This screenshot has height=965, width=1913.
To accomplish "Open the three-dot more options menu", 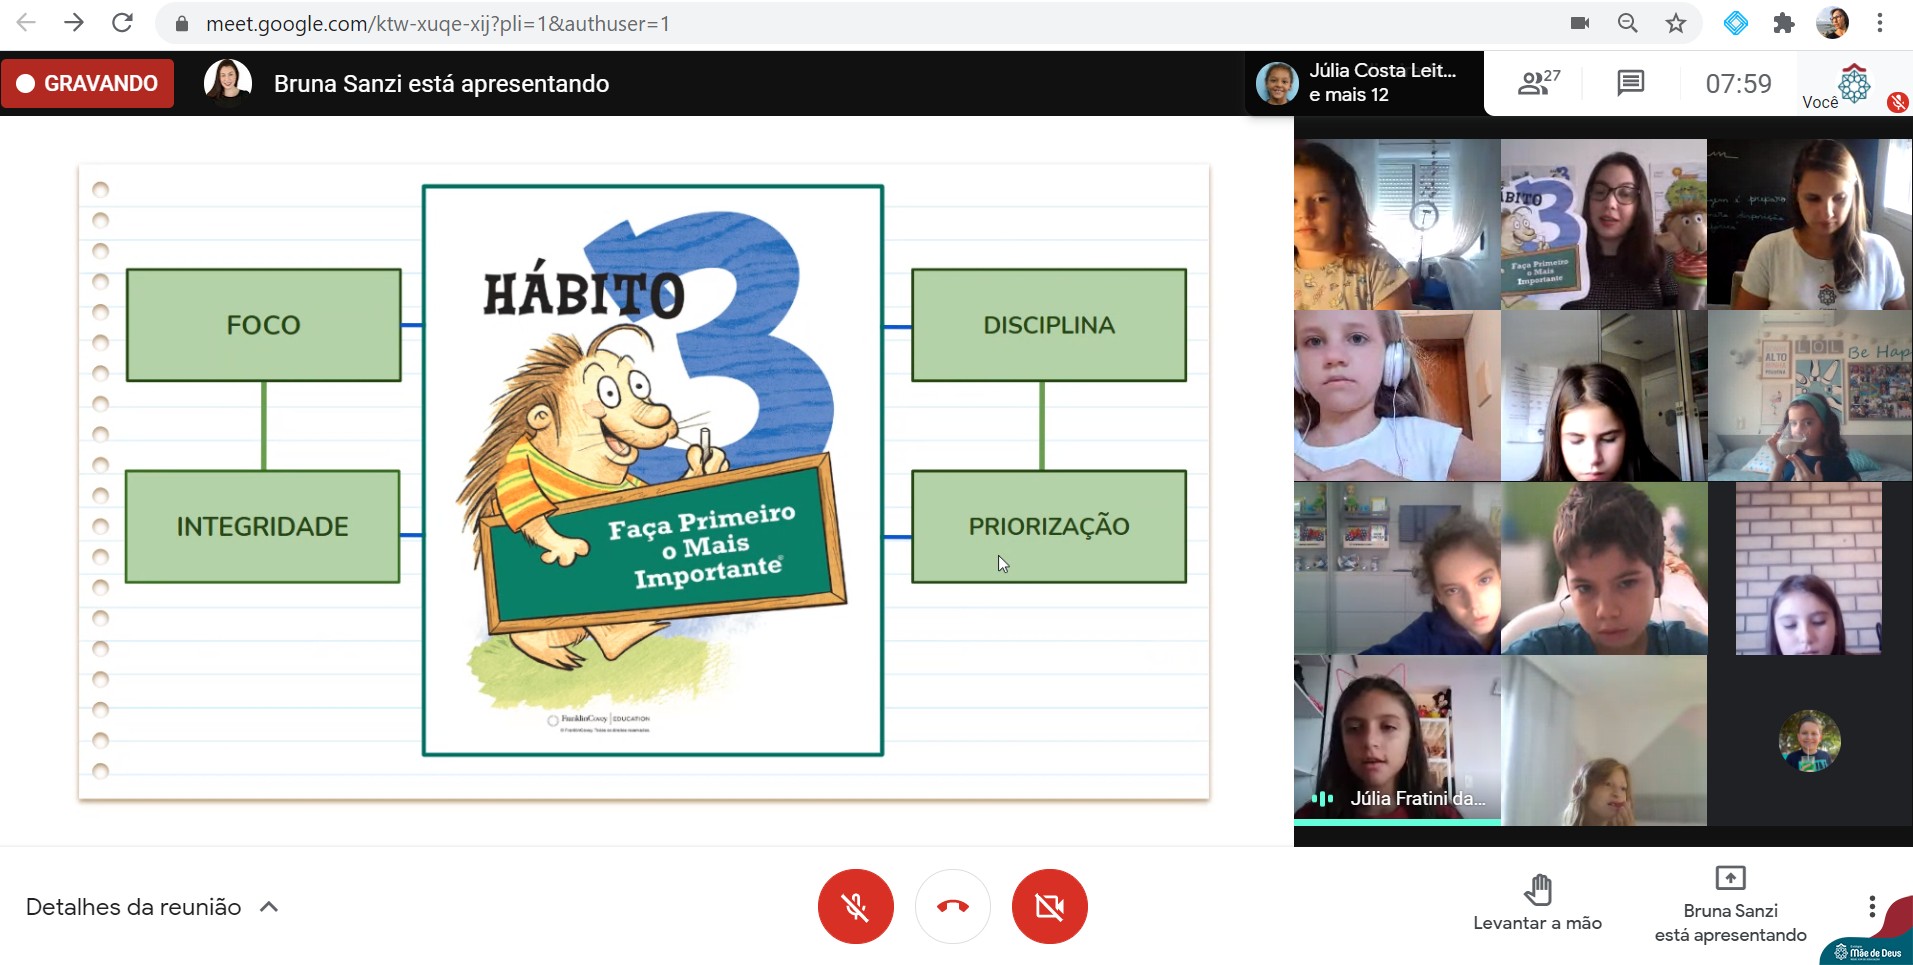I will pos(1871,906).
